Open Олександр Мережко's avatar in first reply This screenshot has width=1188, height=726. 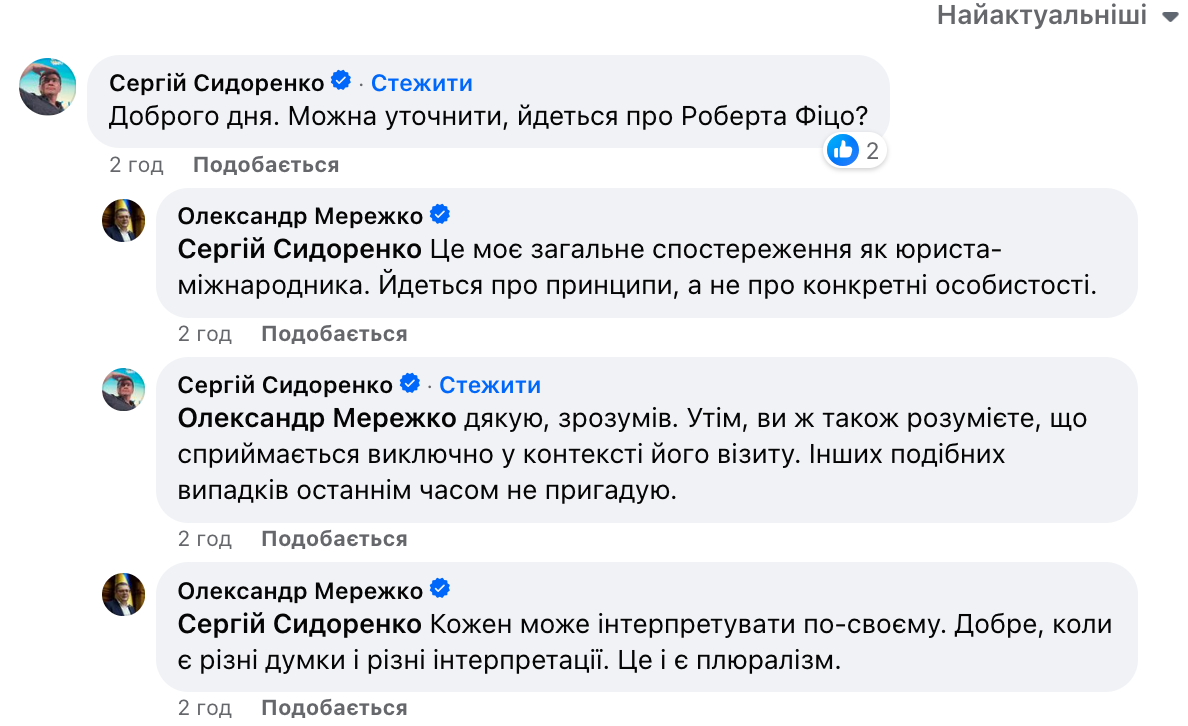tap(124, 220)
